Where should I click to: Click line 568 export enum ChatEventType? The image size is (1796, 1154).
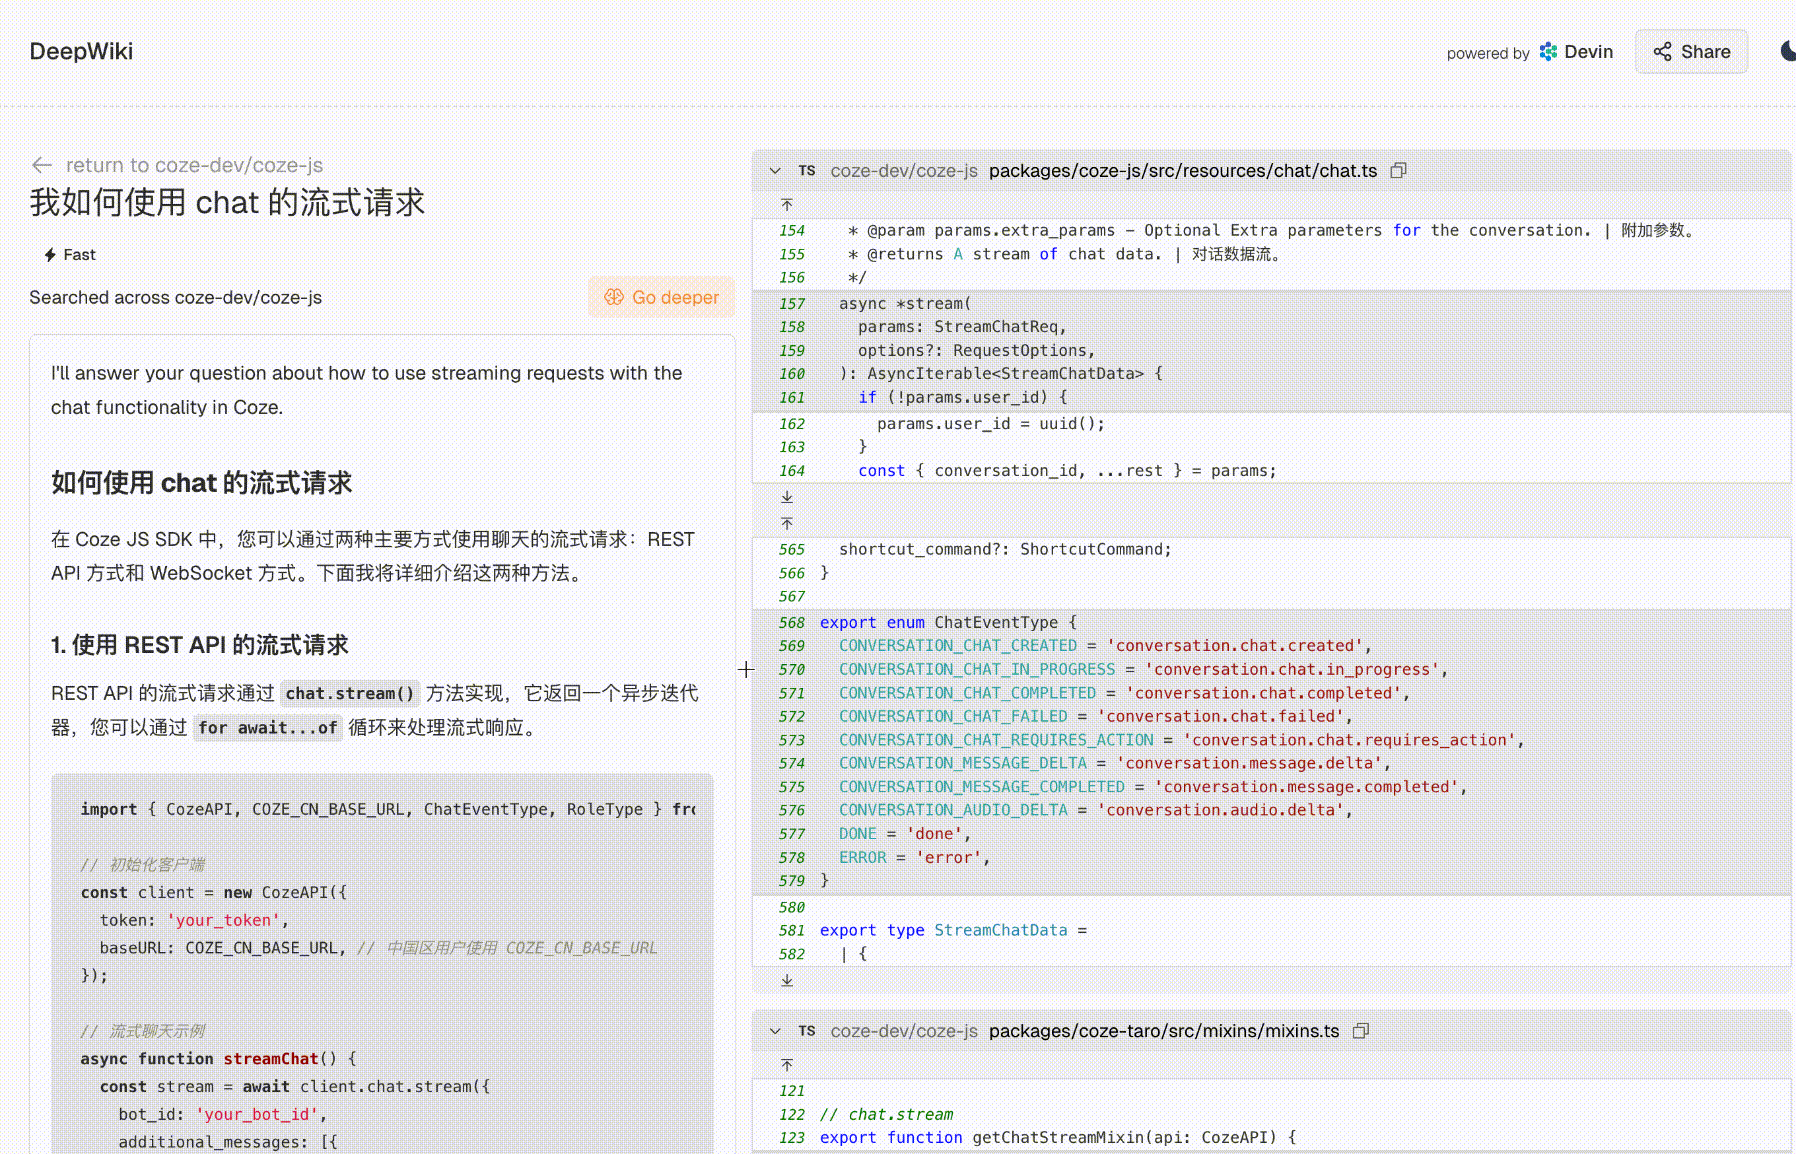tap(948, 622)
